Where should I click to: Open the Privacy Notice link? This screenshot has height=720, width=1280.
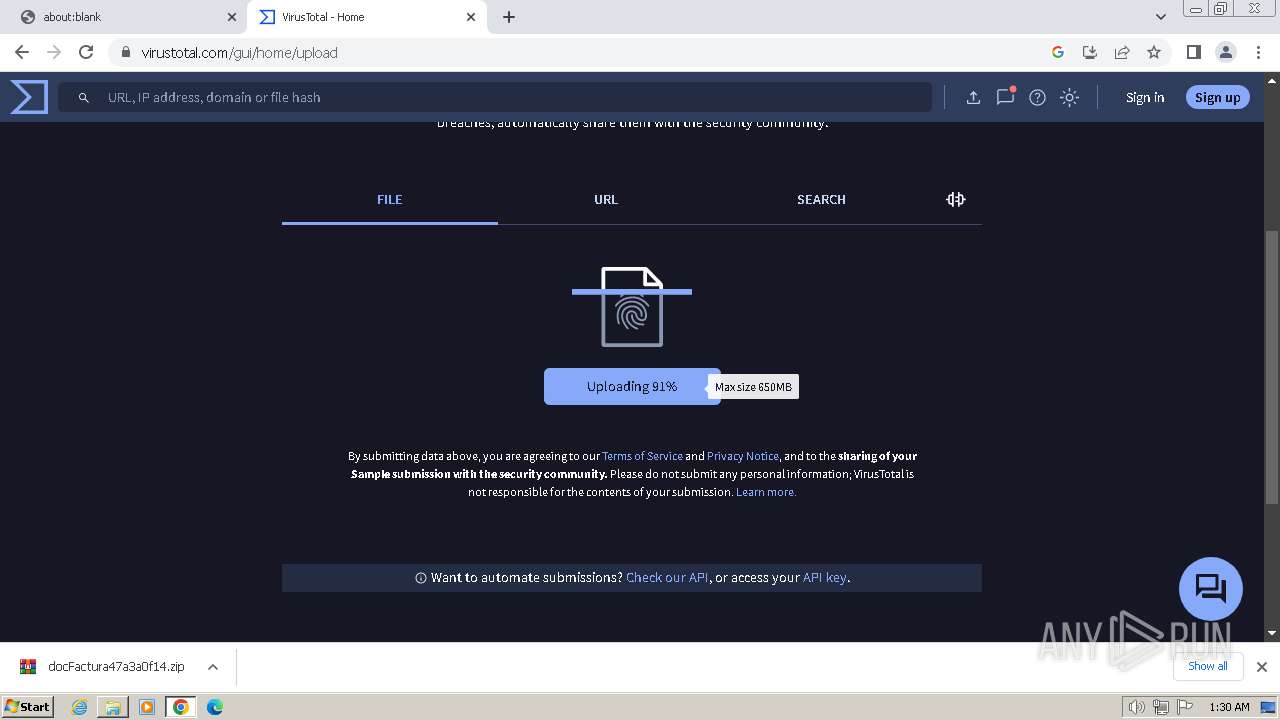[743, 456]
